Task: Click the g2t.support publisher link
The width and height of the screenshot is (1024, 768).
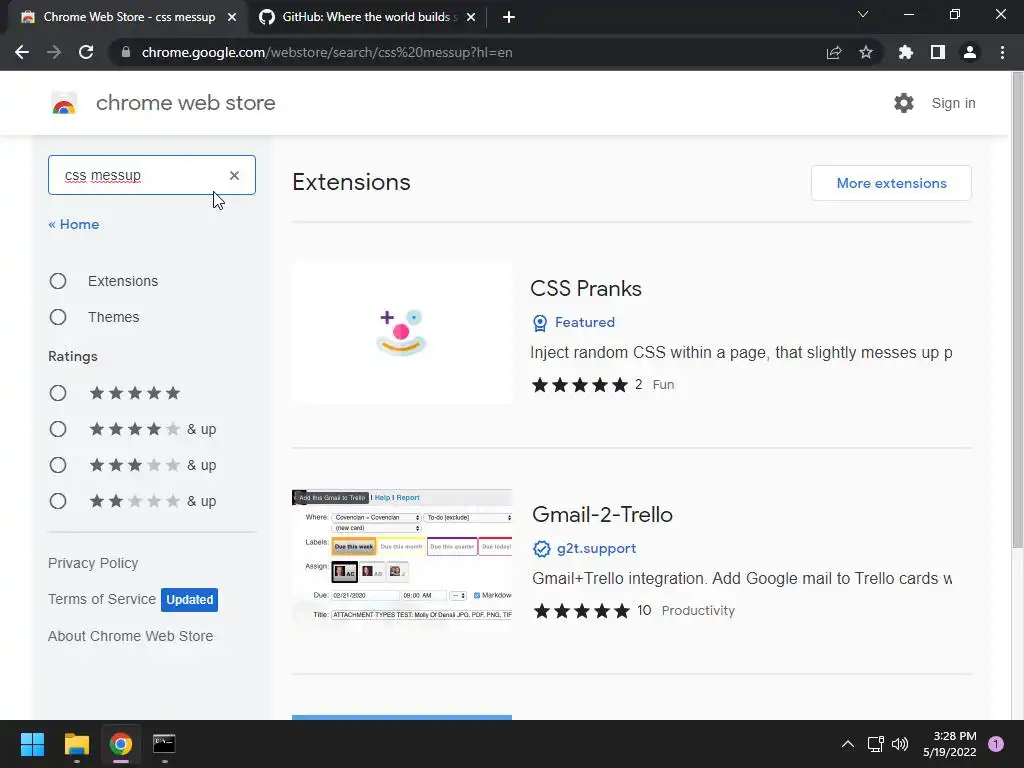Action: point(596,549)
